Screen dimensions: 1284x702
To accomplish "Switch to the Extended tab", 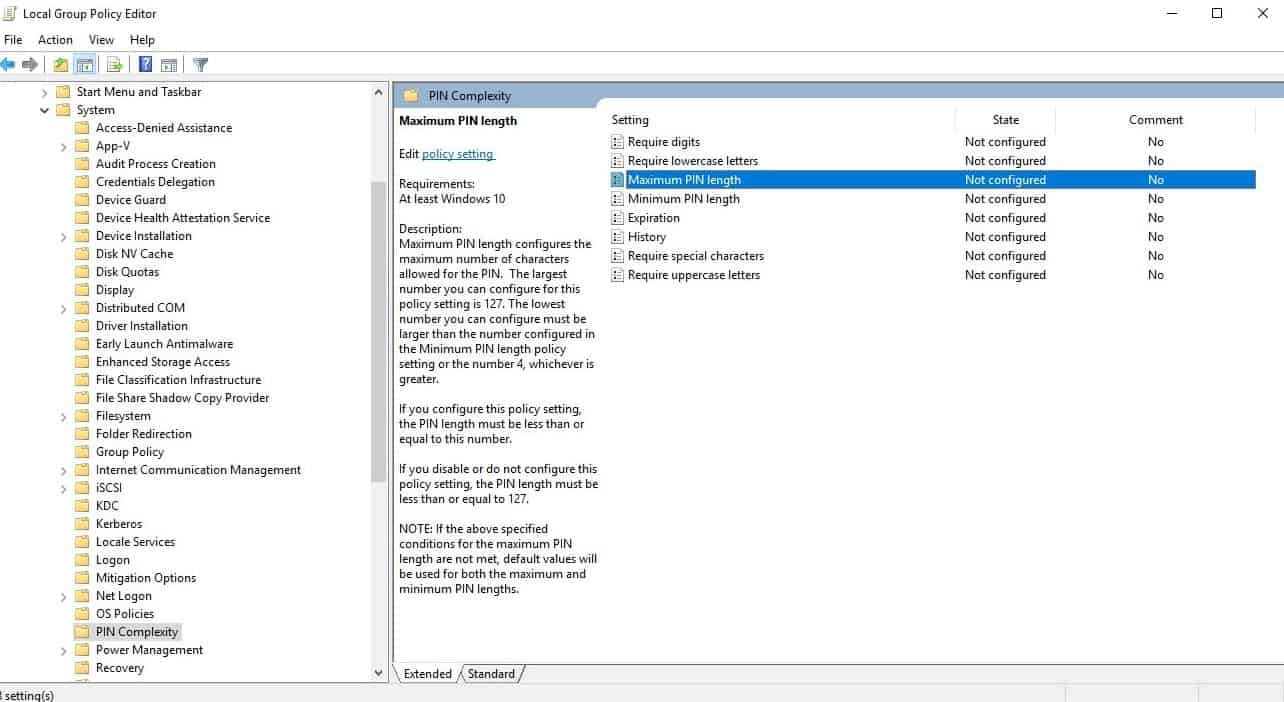I will click(x=427, y=674).
